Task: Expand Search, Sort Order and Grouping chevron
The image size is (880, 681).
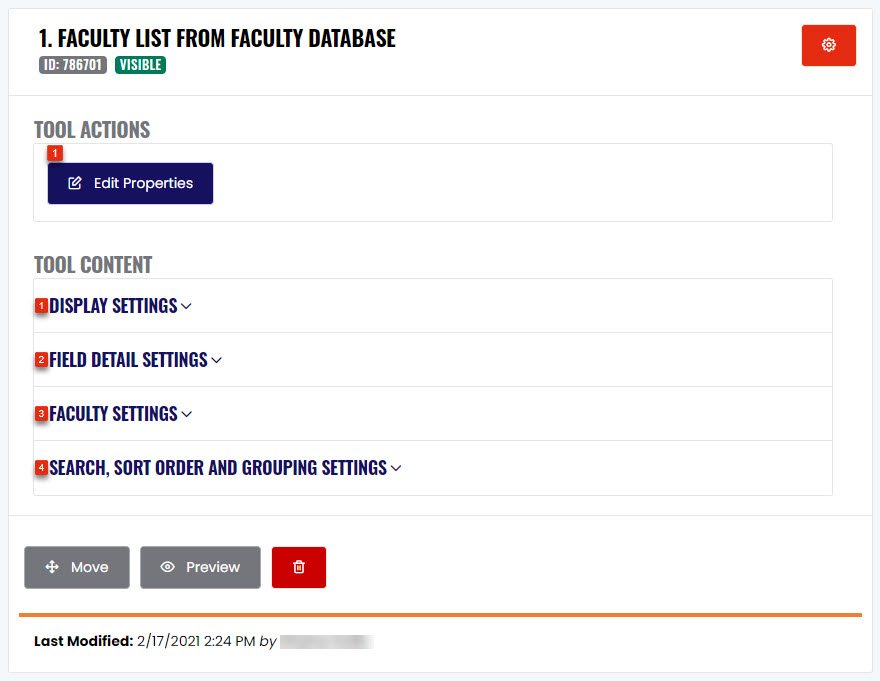Action: click(396, 468)
